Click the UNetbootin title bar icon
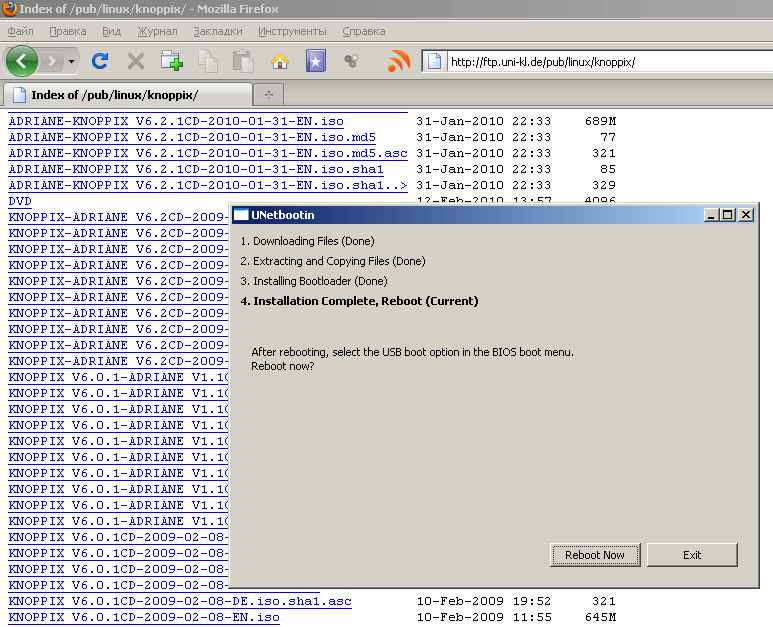This screenshot has height=627, width=773. point(241,215)
